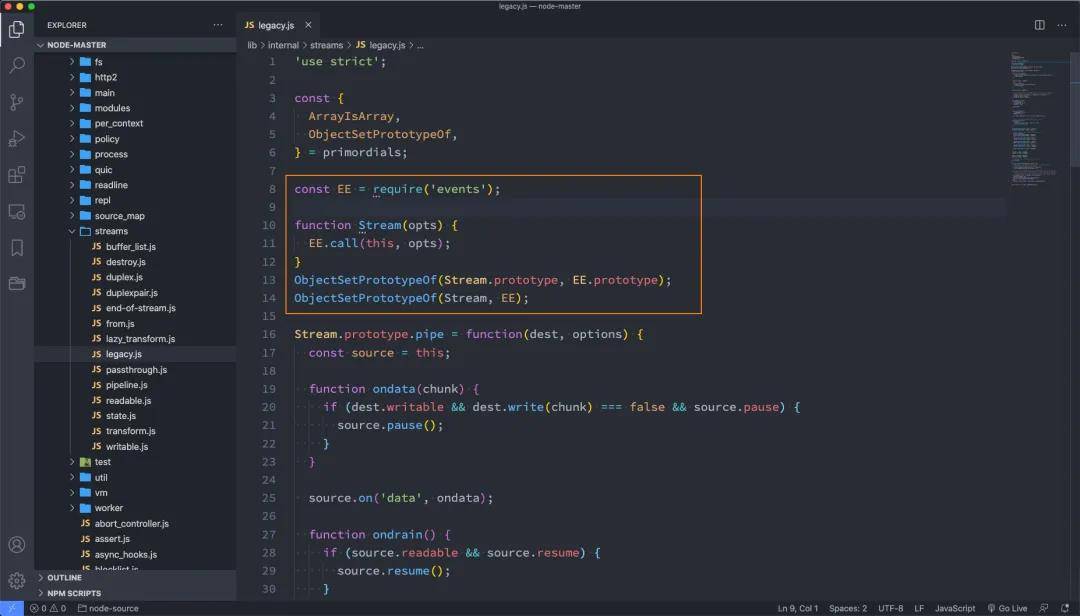Open the Remote Explorer icon
Screen dimensions: 1080x616
(17, 212)
